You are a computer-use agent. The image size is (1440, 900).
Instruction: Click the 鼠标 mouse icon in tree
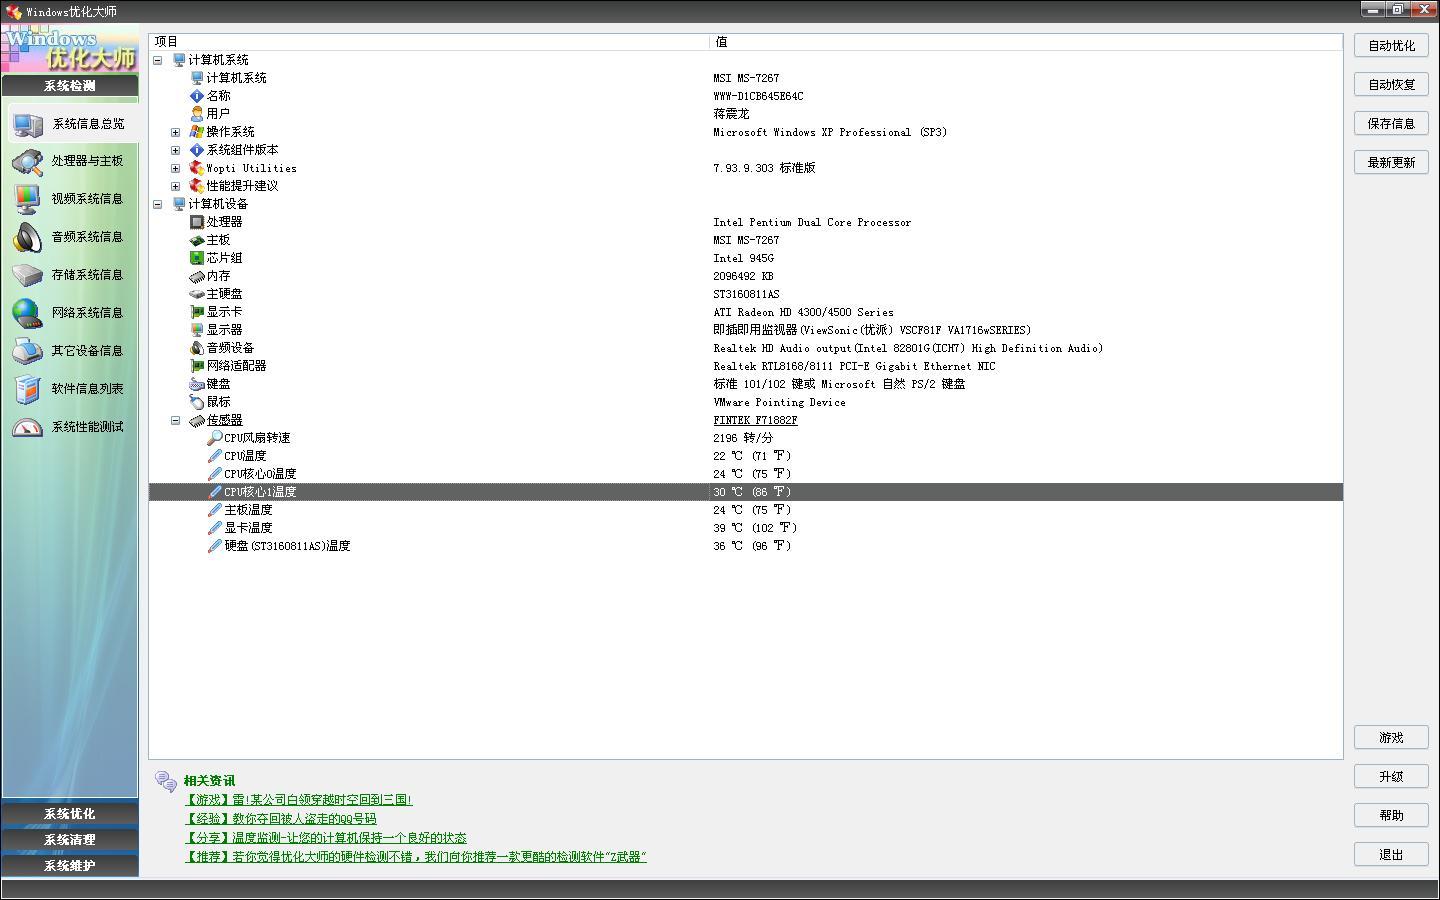tap(197, 402)
